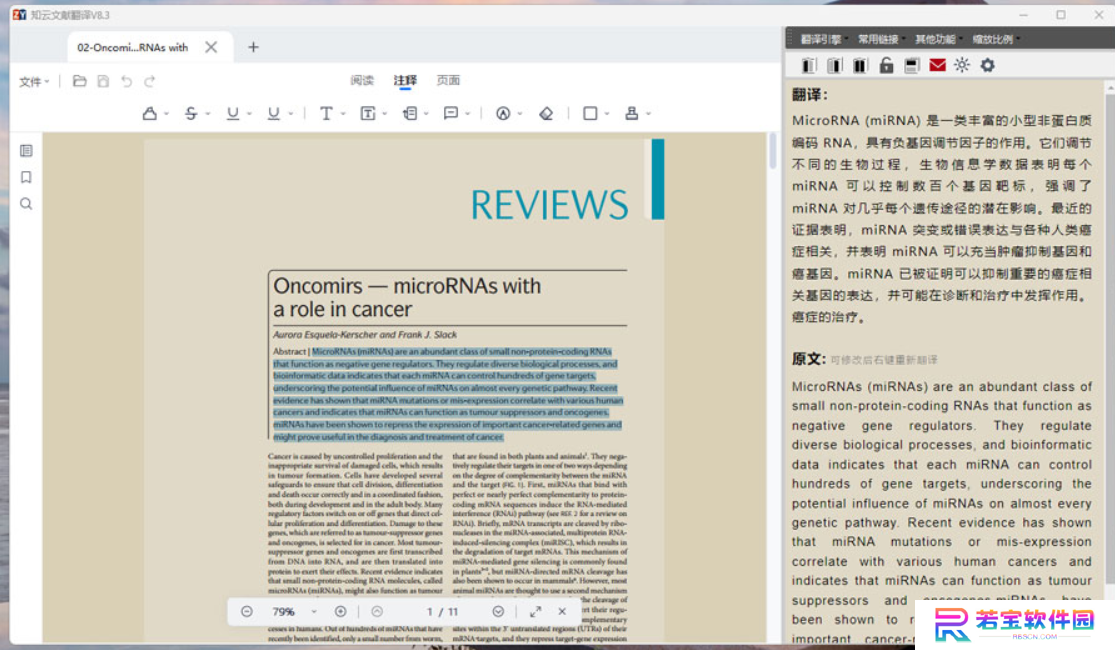Expand the comment bubble dropdown arrow
This screenshot has width=1115, height=650.
tap(467, 114)
